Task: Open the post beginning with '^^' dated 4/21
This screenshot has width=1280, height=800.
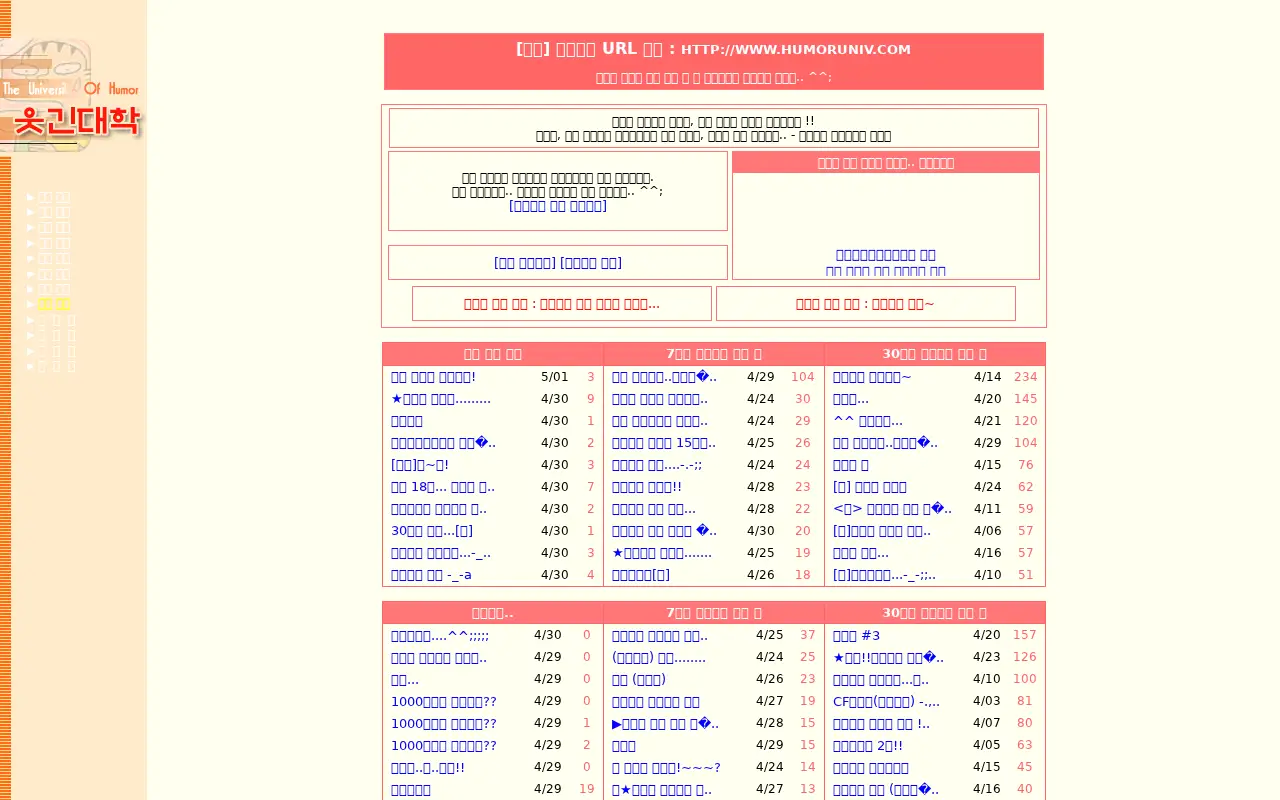Action: coord(868,421)
